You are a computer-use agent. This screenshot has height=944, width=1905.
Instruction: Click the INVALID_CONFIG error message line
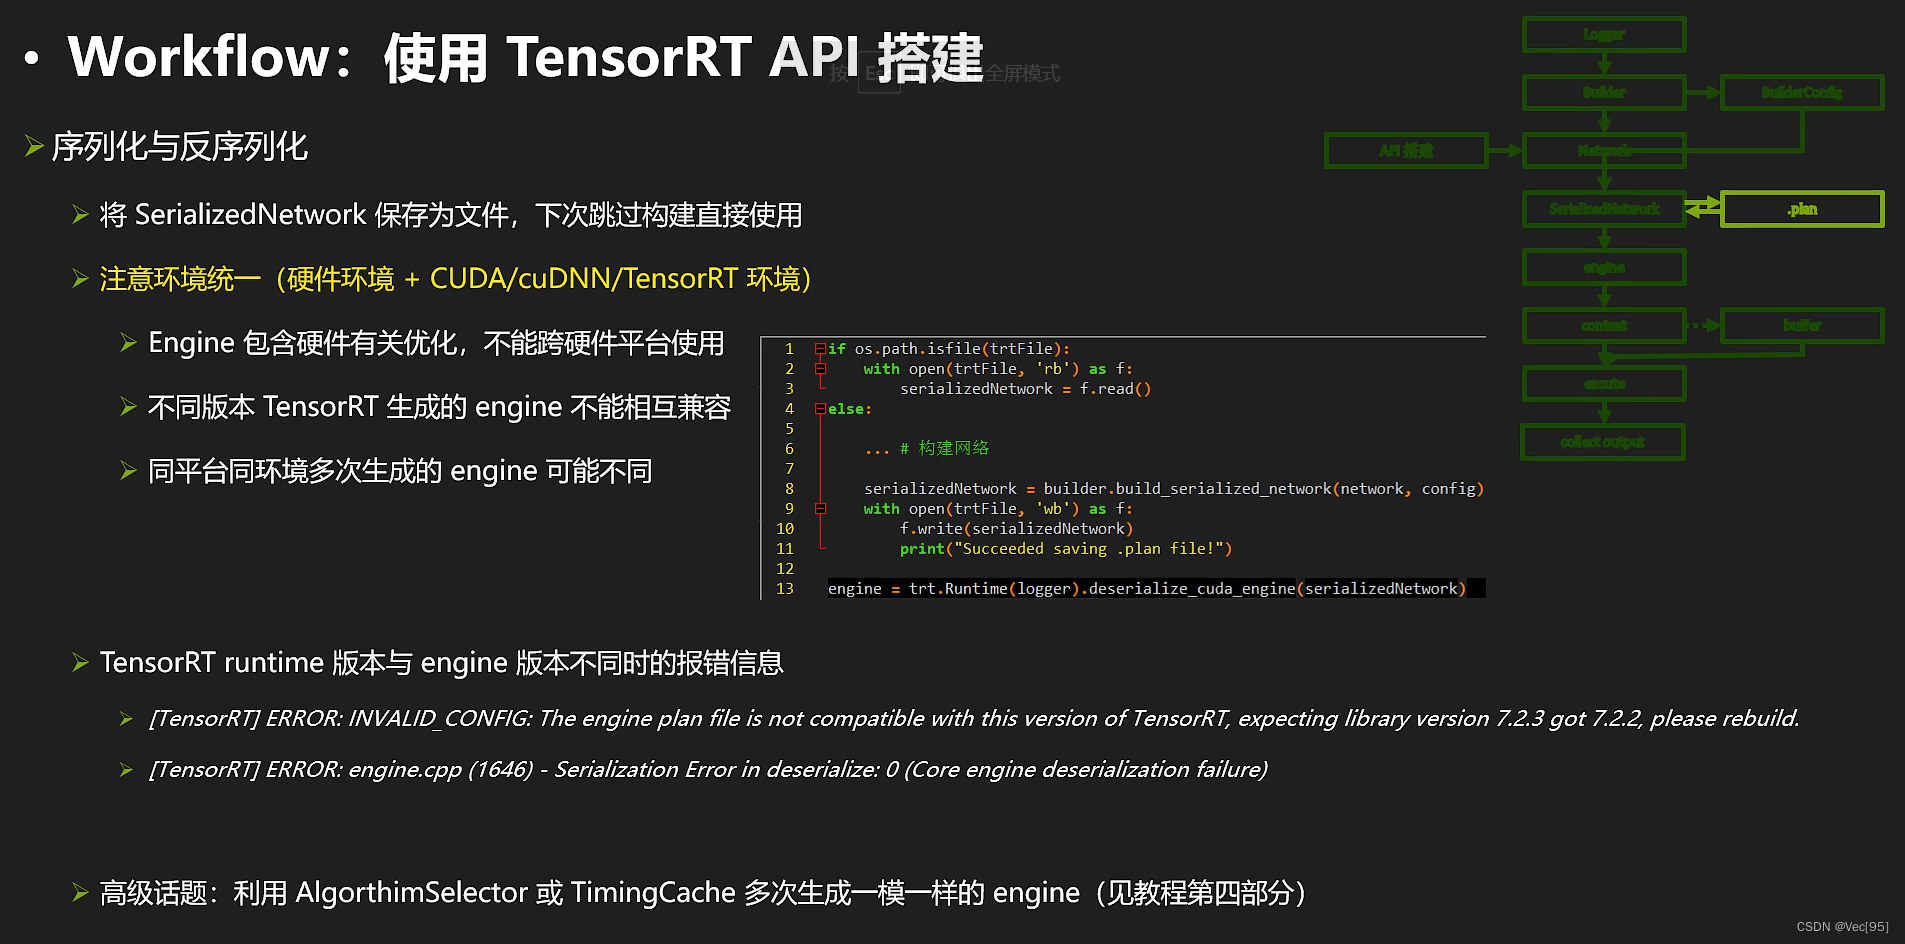(x=974, y=719)
